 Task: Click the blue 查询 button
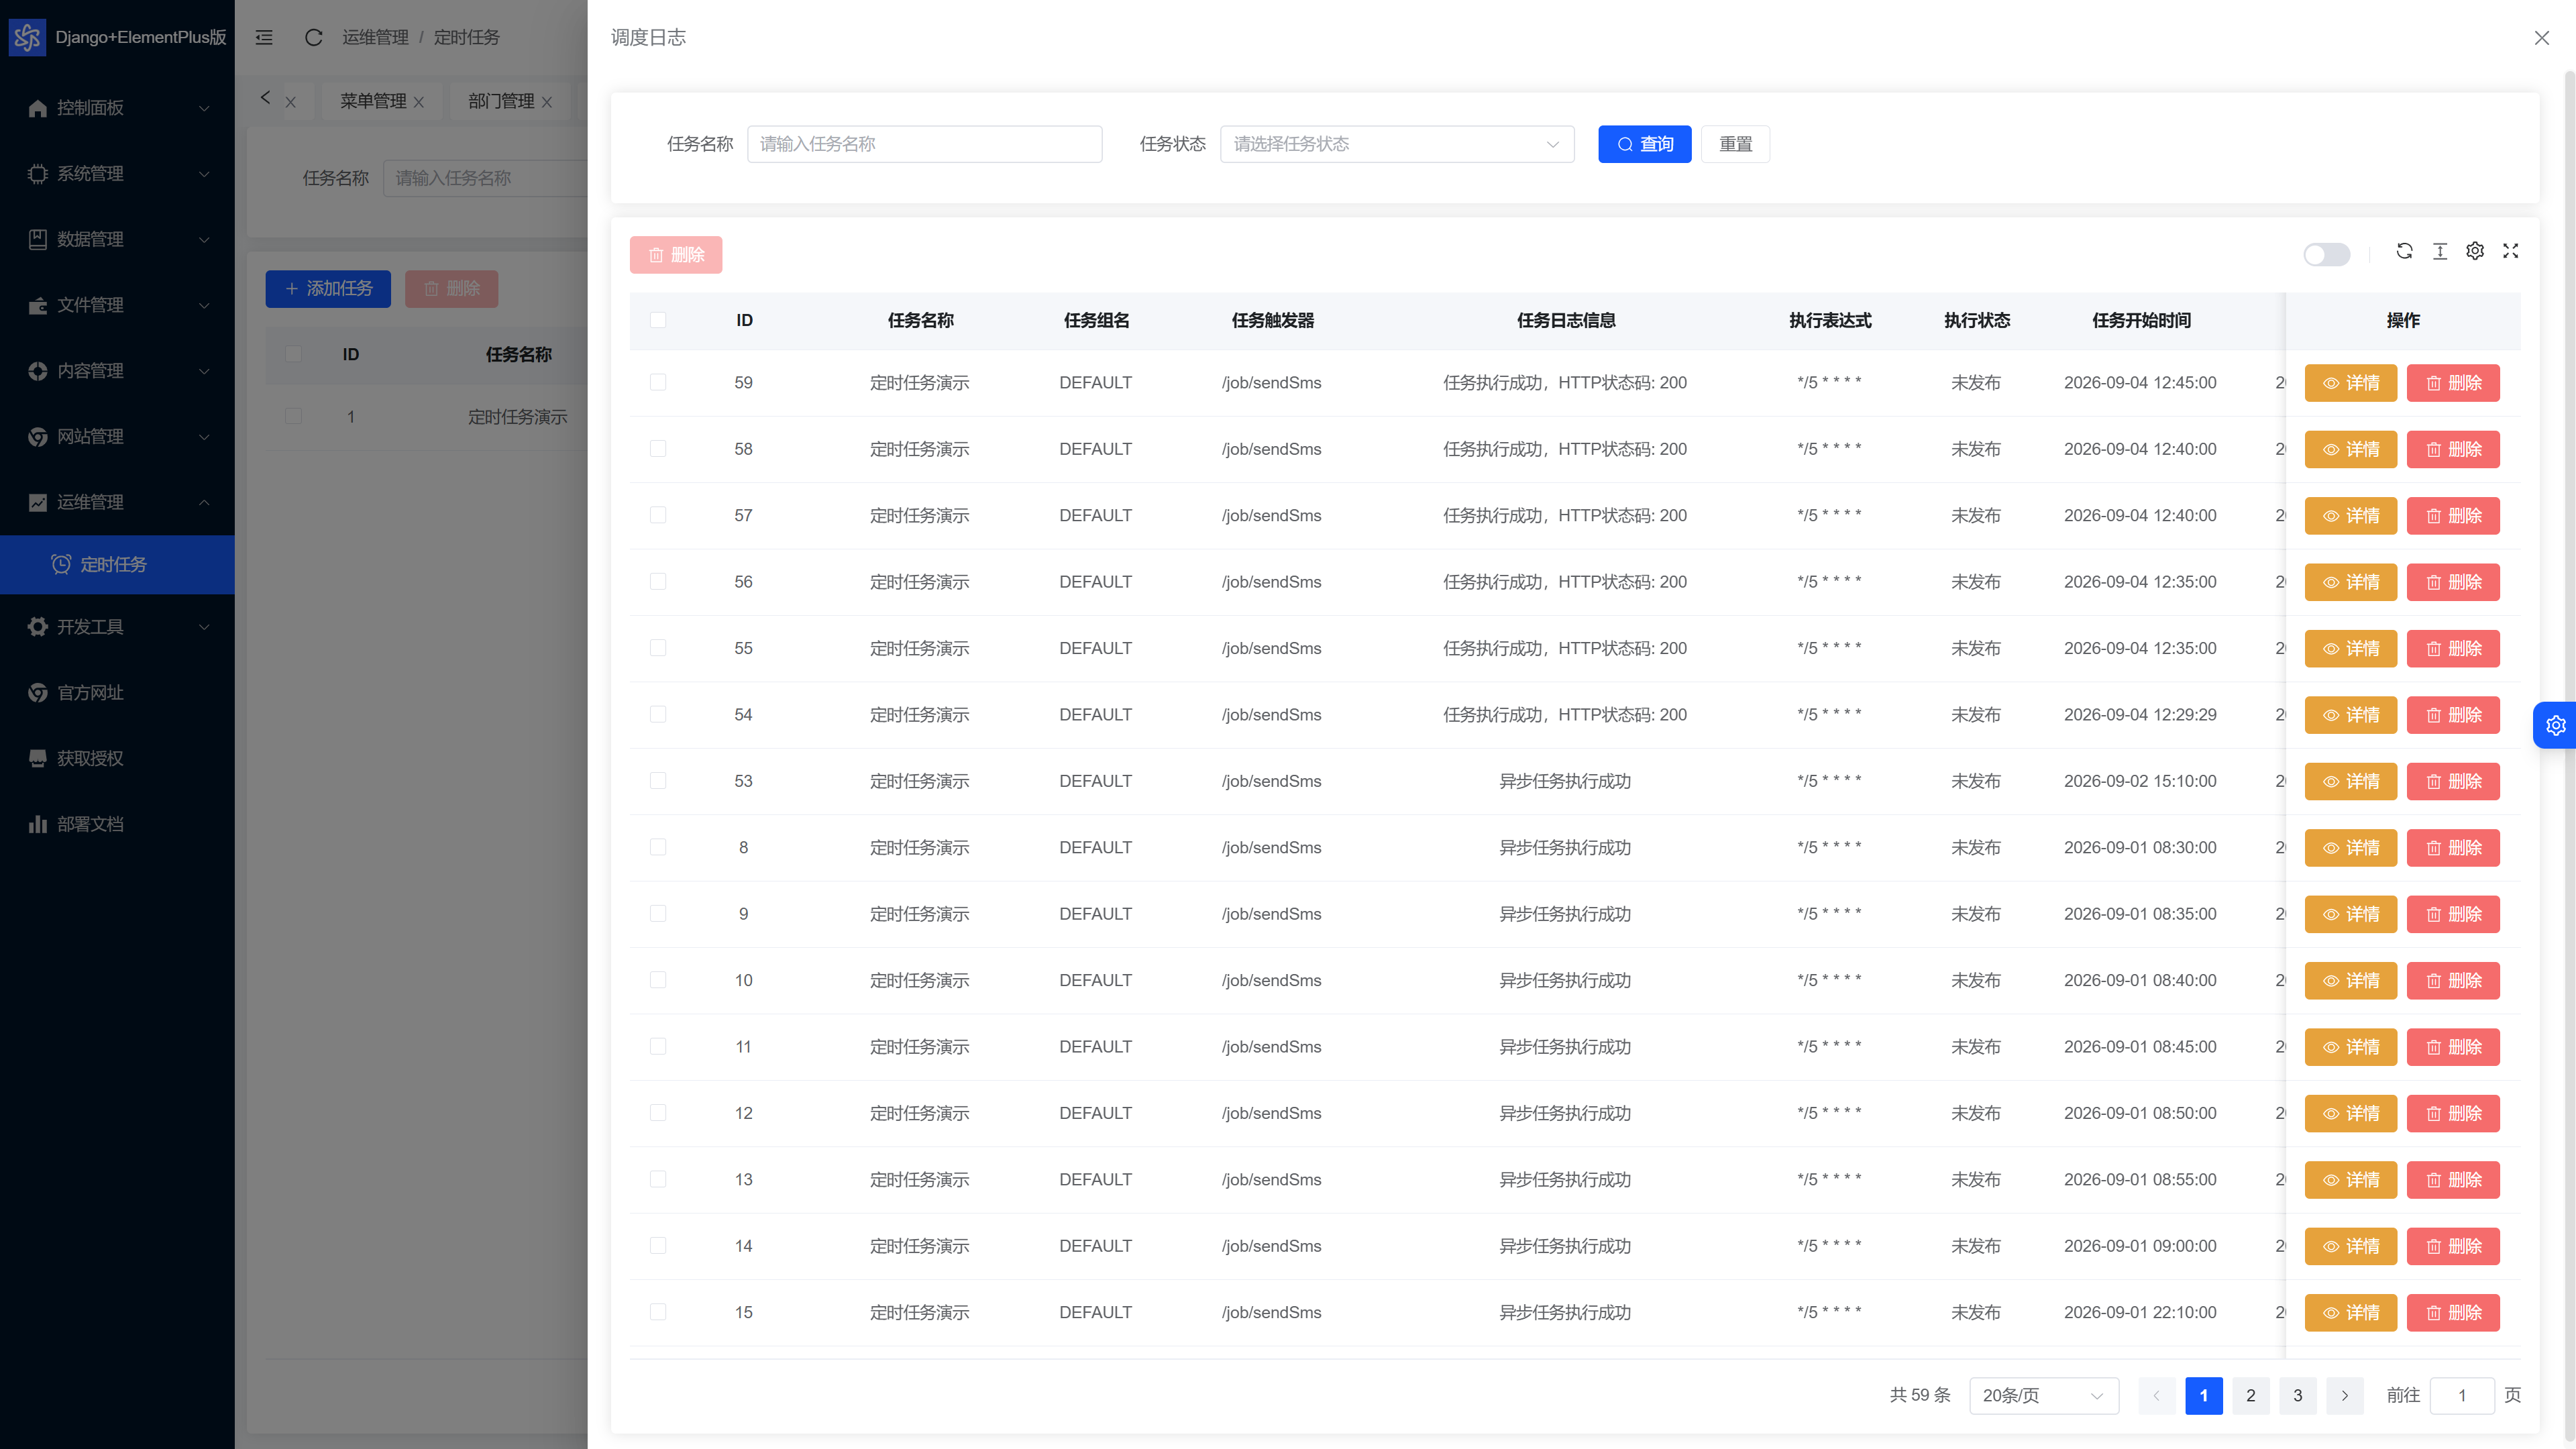click(1644, 144)
